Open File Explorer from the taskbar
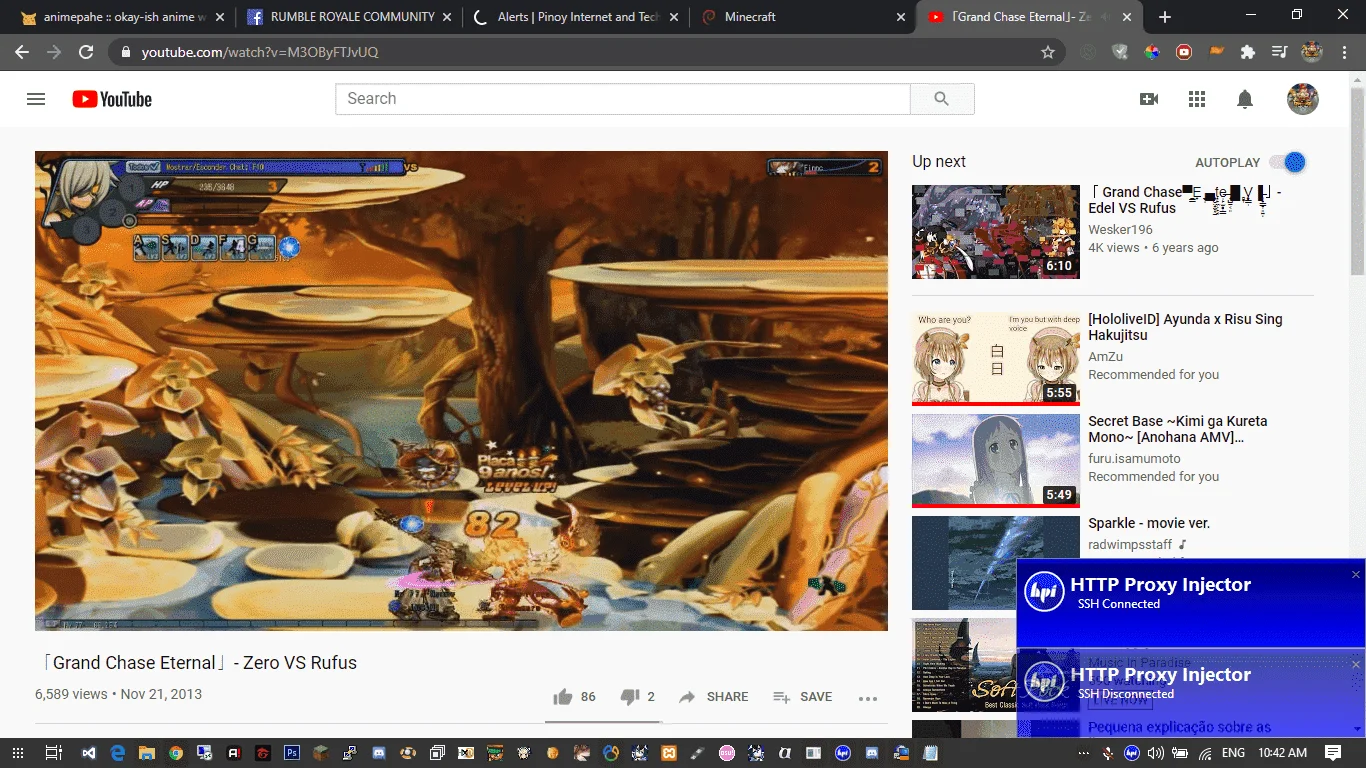 (147, 753)
